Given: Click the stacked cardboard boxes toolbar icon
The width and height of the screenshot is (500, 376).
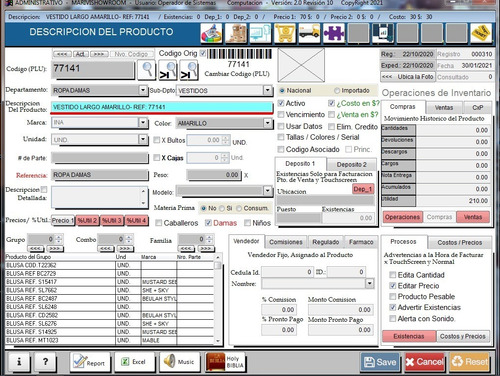Looking at the screenshot, I should (236, 33).
